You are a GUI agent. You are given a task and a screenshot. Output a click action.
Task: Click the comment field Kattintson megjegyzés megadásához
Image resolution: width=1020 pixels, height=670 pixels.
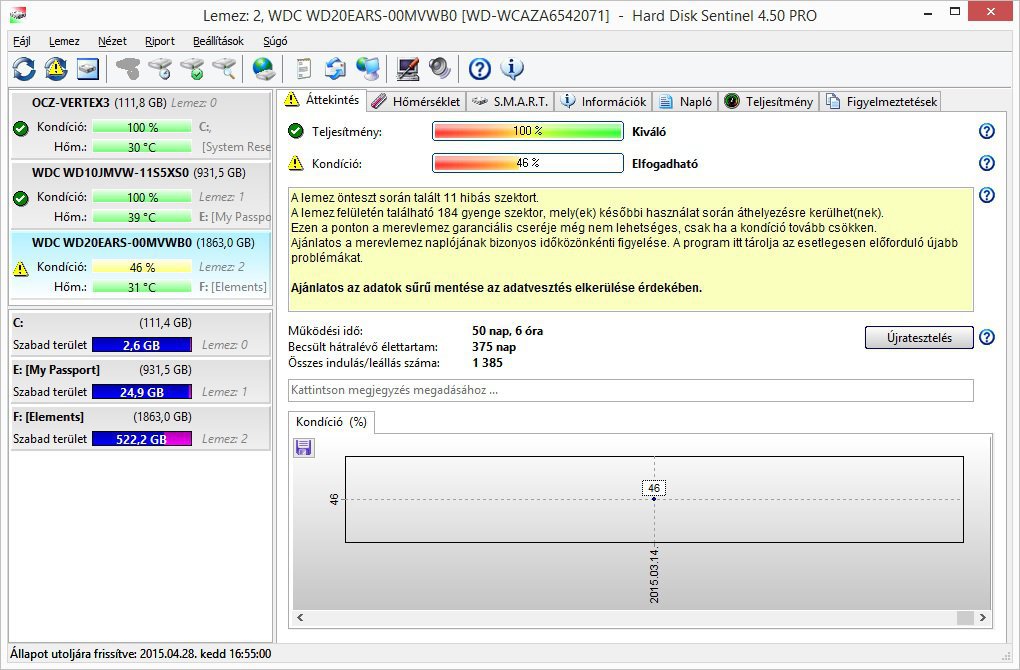point(630,390)
